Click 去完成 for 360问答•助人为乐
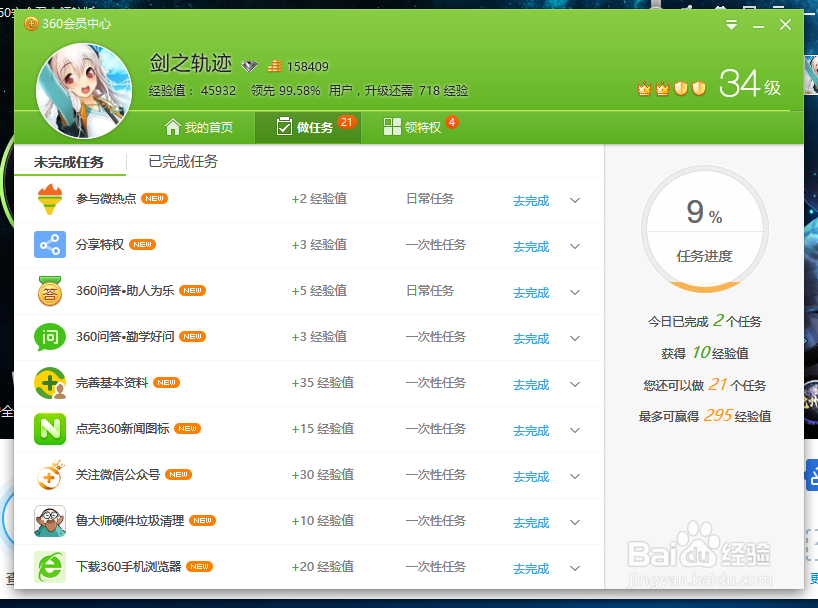This screenshot has width=818, height=608. pos(531,292)
